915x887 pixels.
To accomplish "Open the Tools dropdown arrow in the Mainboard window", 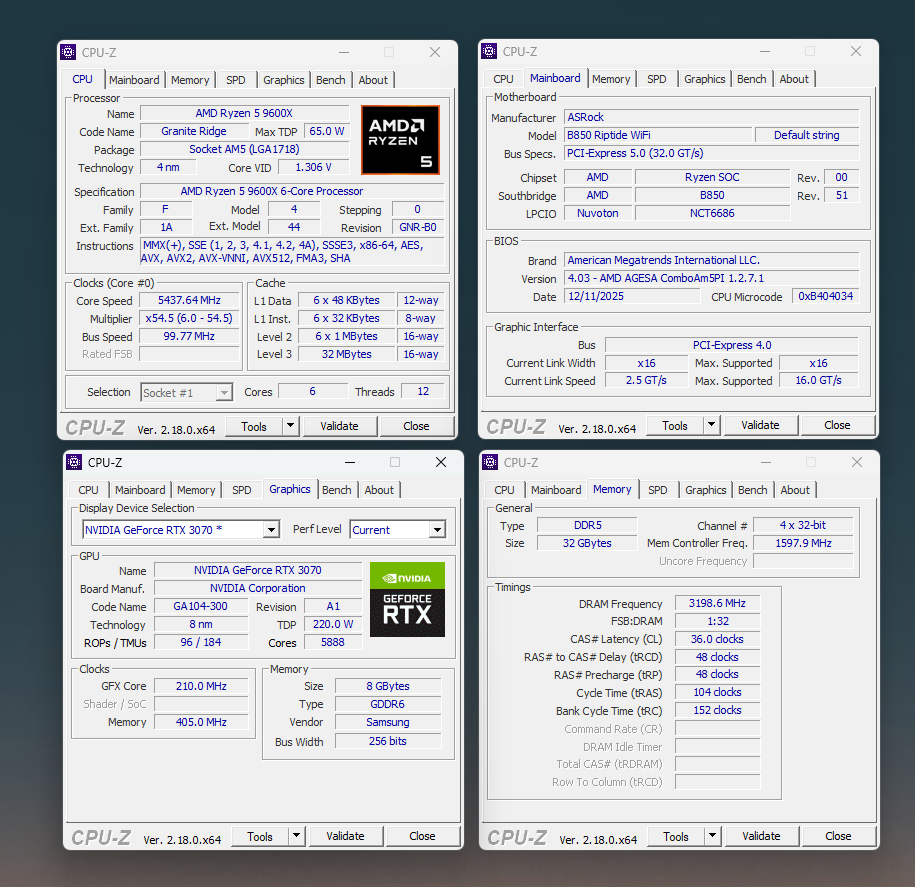I will point(711,425).
